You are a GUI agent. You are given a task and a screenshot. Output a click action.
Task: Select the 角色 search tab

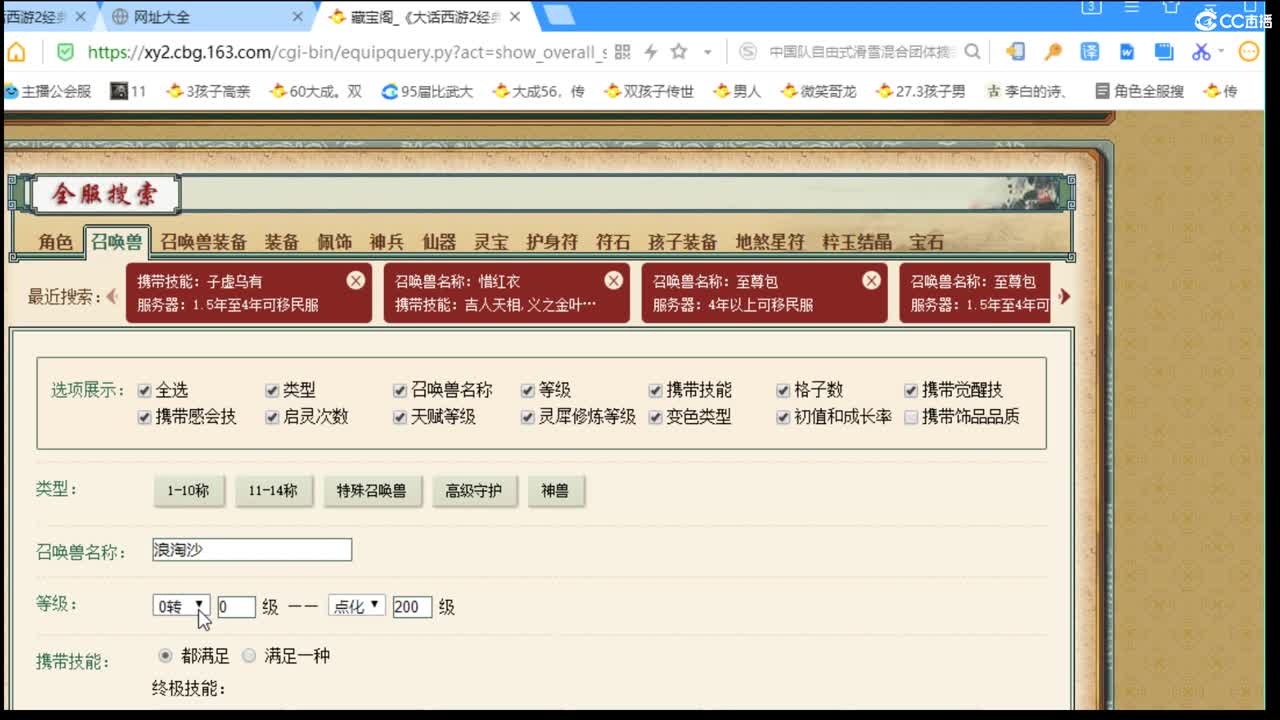tap(56, 242)
